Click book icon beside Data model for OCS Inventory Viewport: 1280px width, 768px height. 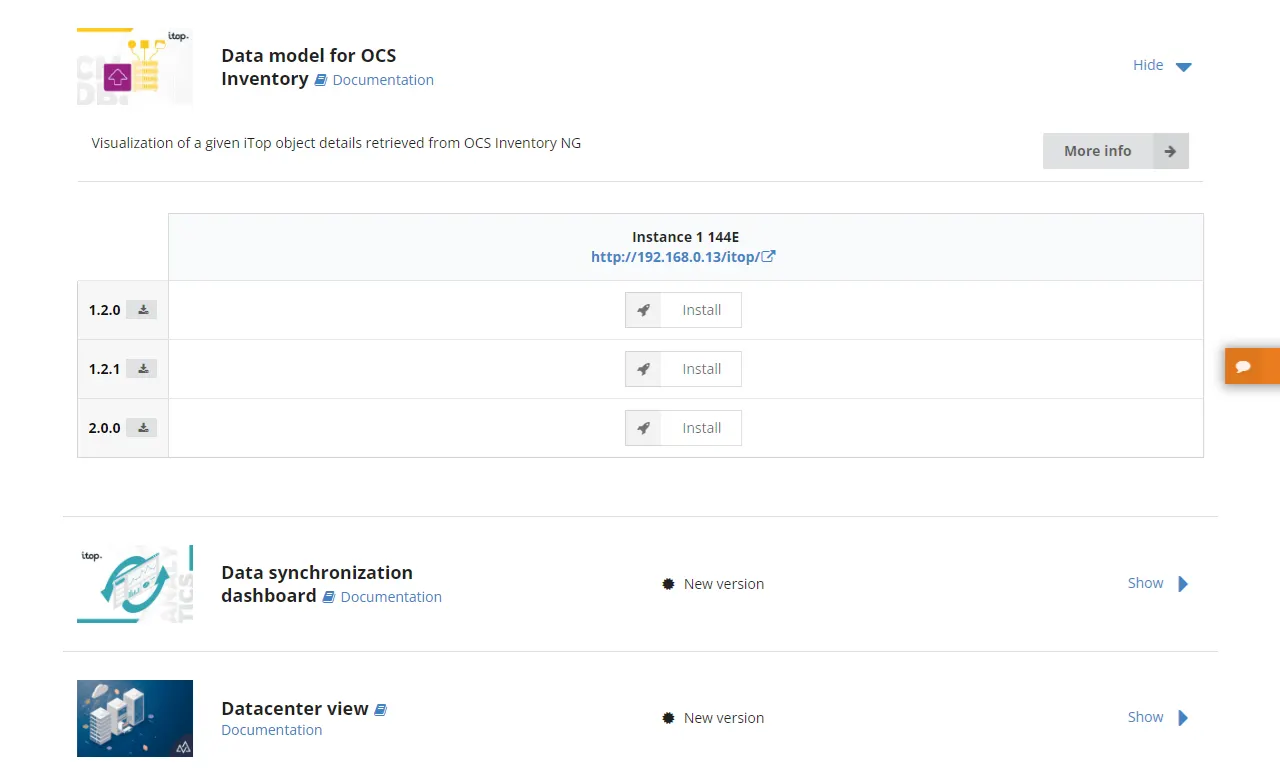(x=321, y=80)
